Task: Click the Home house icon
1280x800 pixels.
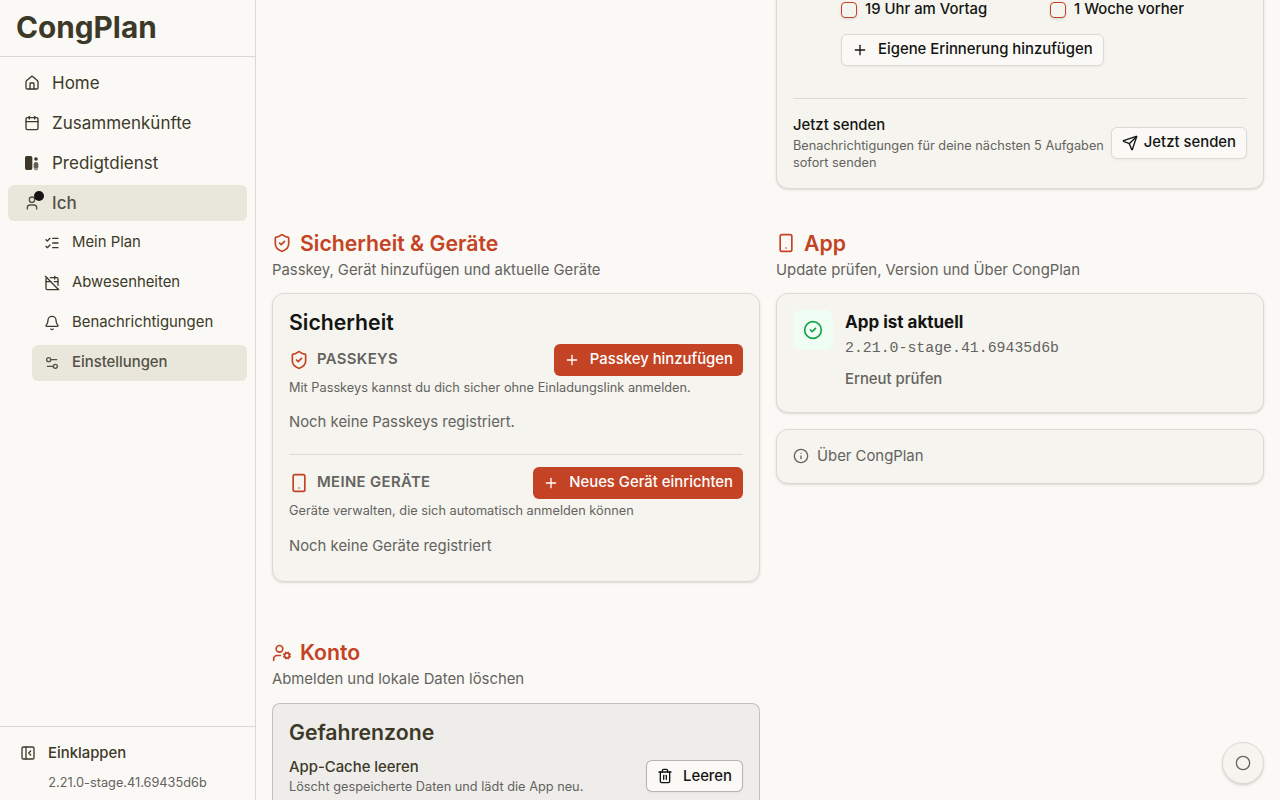Action: [32, 83]
